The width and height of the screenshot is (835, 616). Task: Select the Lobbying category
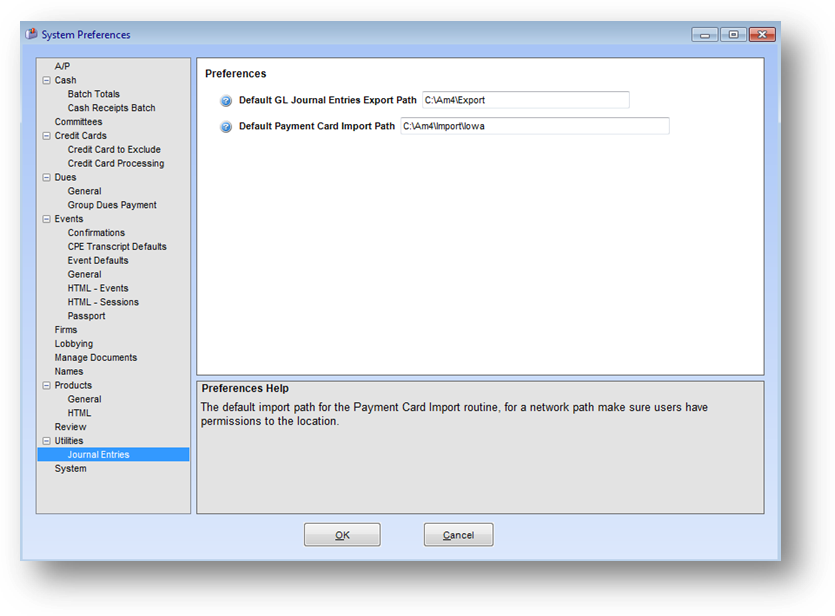pyautogui.click(x=73, y=343)
